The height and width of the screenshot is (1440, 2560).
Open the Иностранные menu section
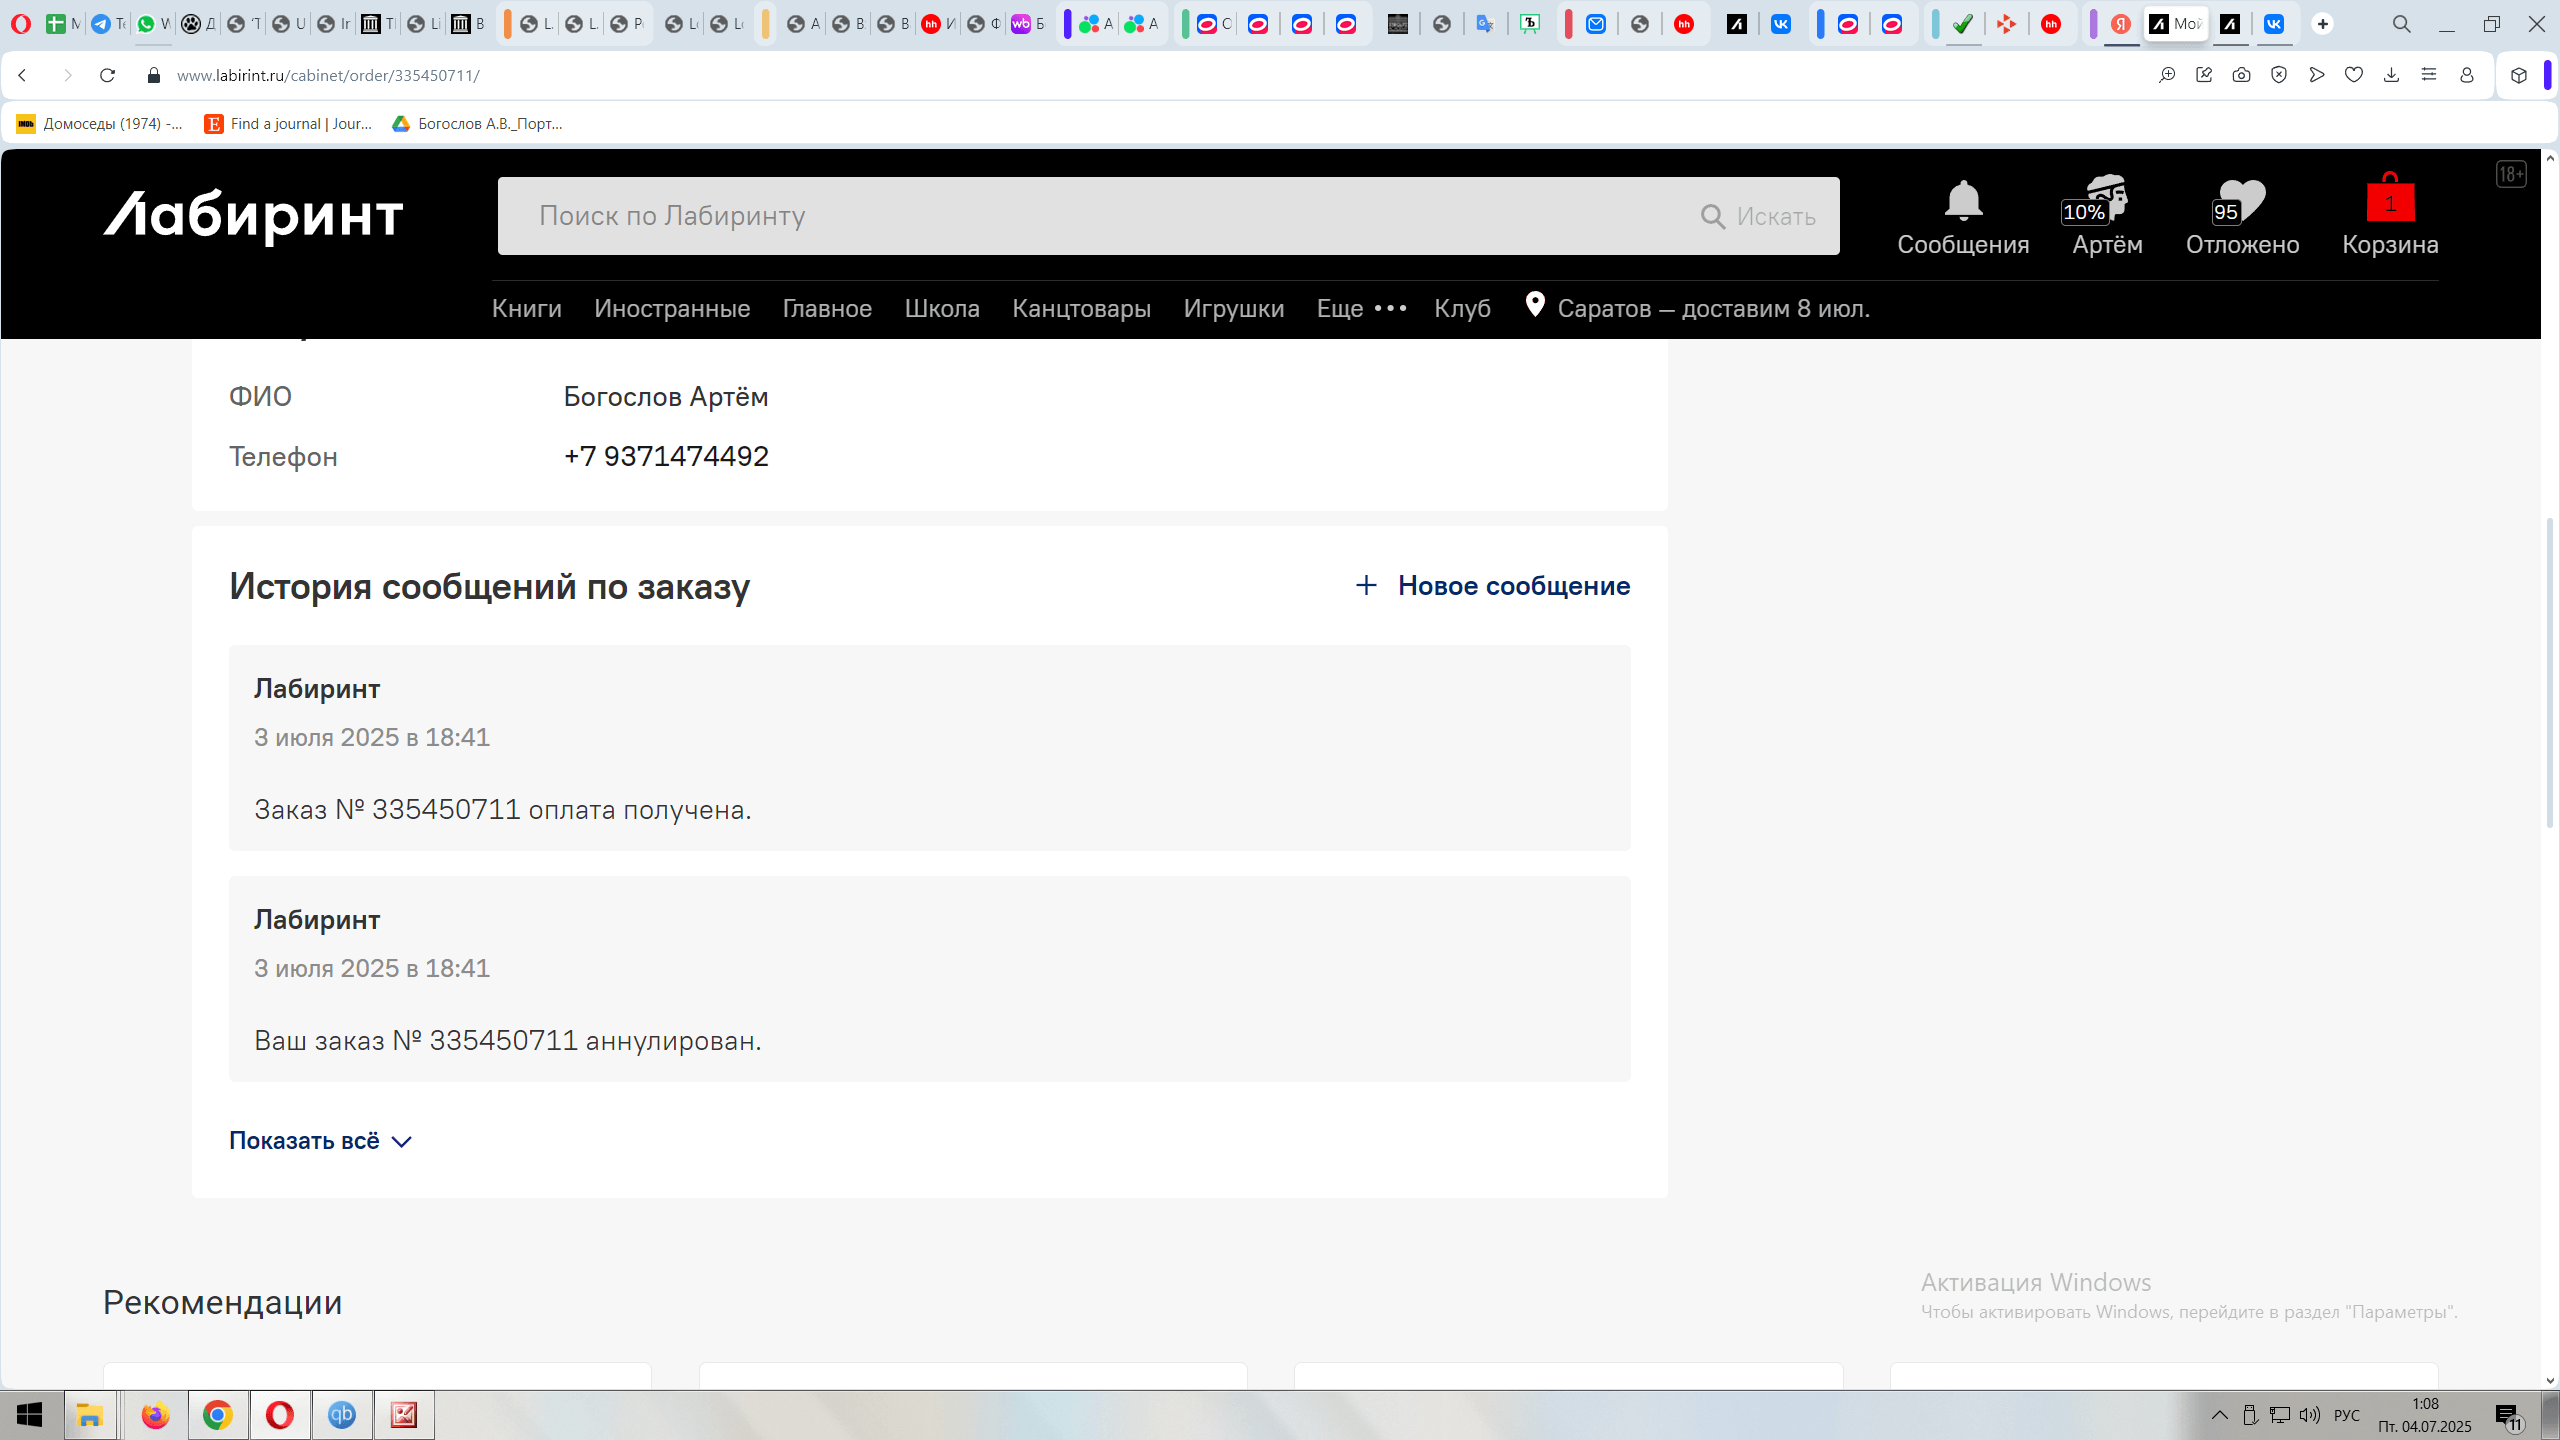[x=672, y=308]
